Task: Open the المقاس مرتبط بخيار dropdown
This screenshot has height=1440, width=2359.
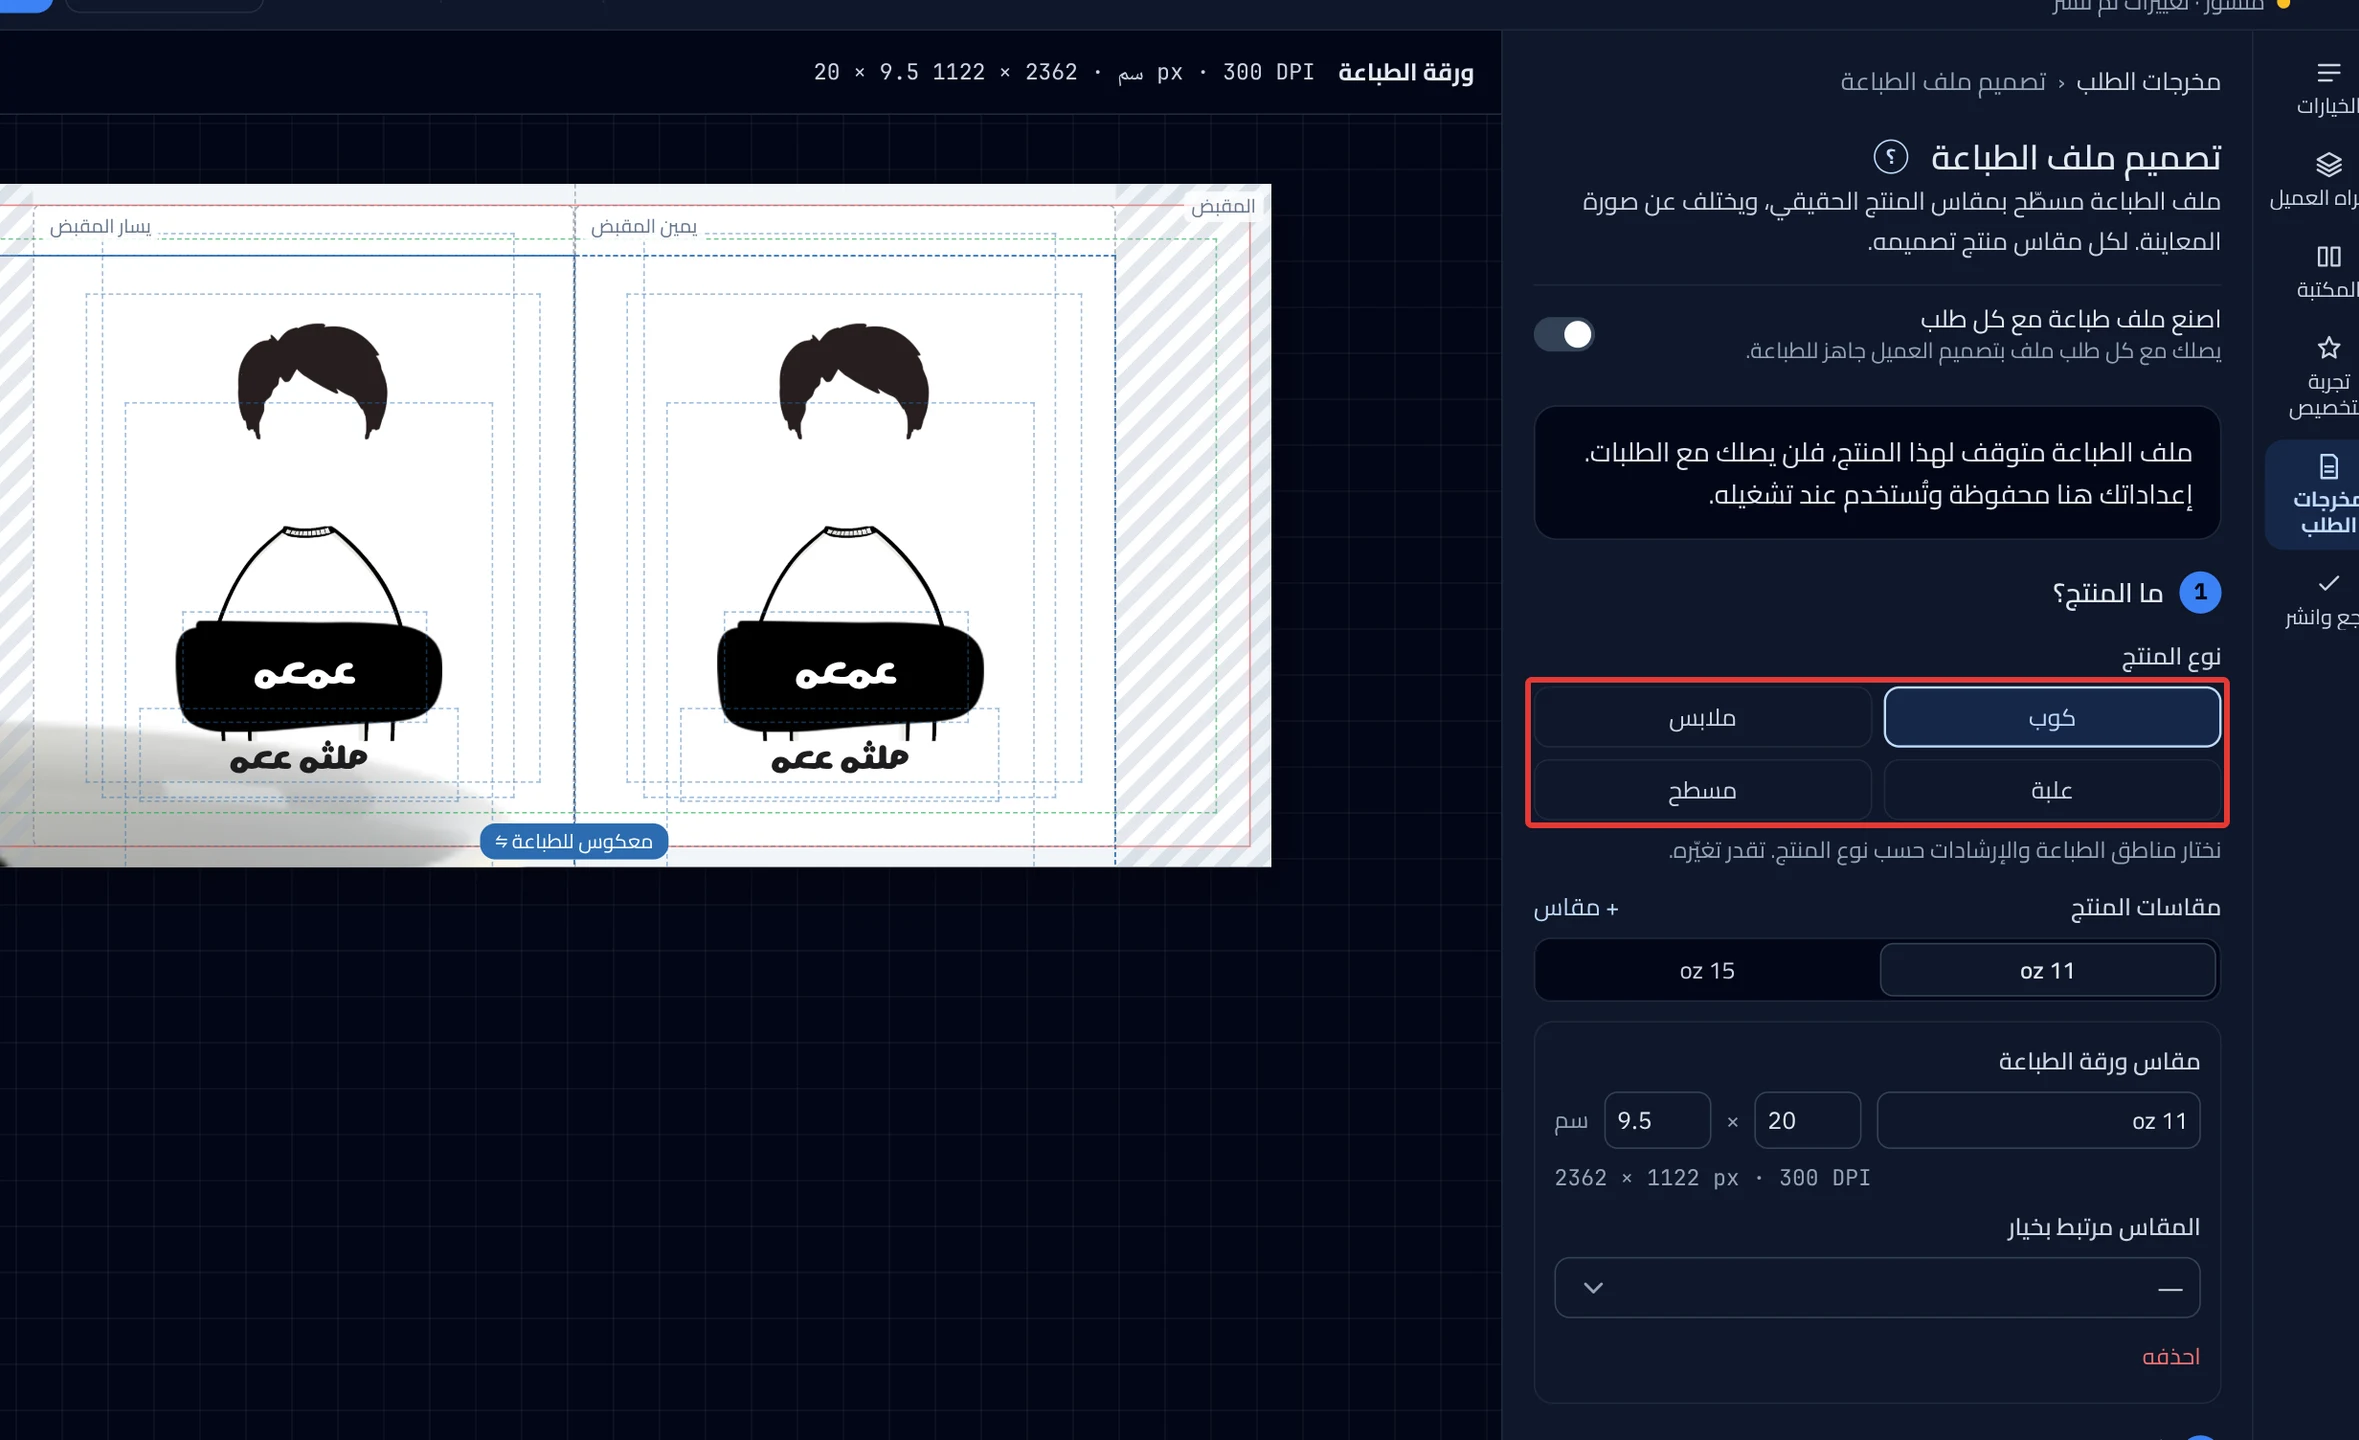Action: pyautogui.click(x=1877, y=1287)
